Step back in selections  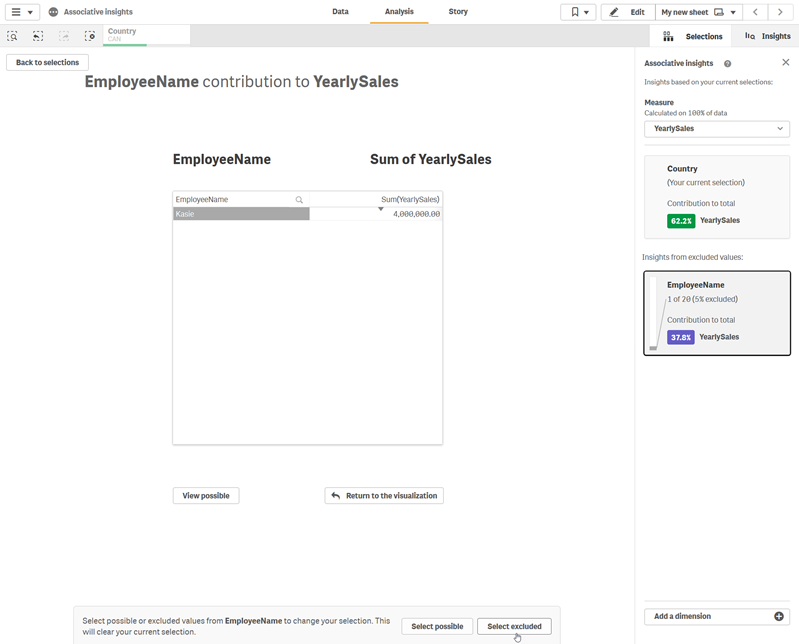(38, 36)
